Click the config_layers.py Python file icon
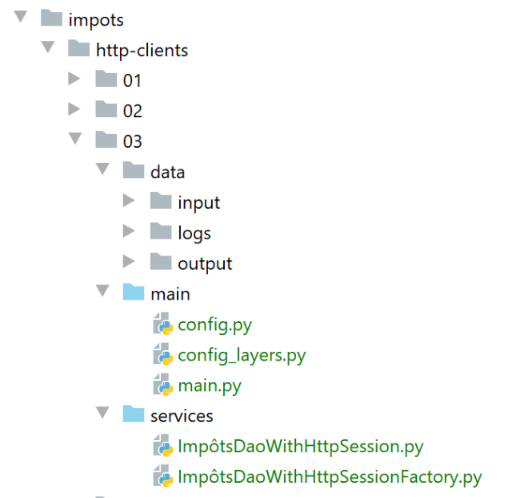The image size is (520, 498). click(163, 354)
